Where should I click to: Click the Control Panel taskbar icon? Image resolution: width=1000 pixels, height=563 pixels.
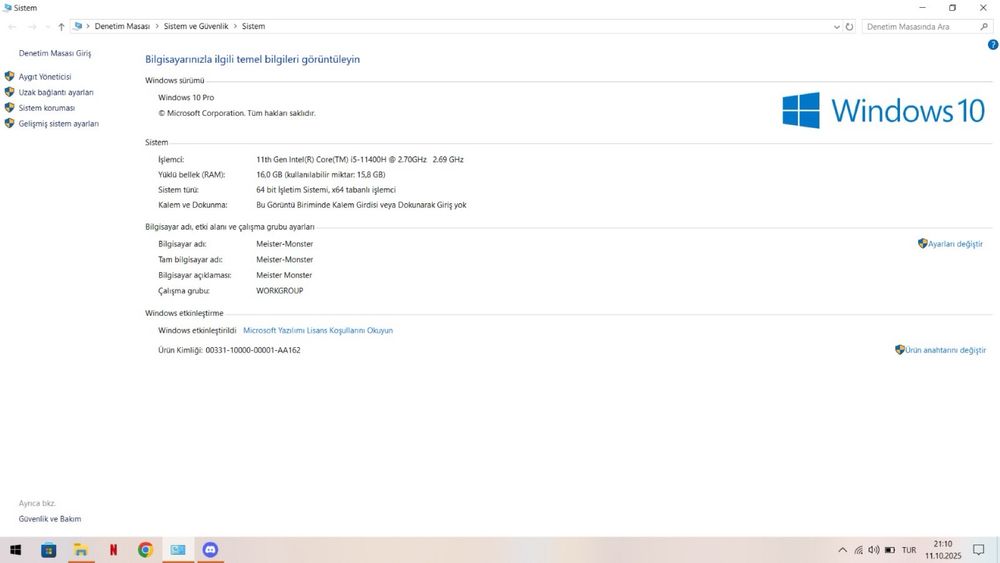point(178,550)
